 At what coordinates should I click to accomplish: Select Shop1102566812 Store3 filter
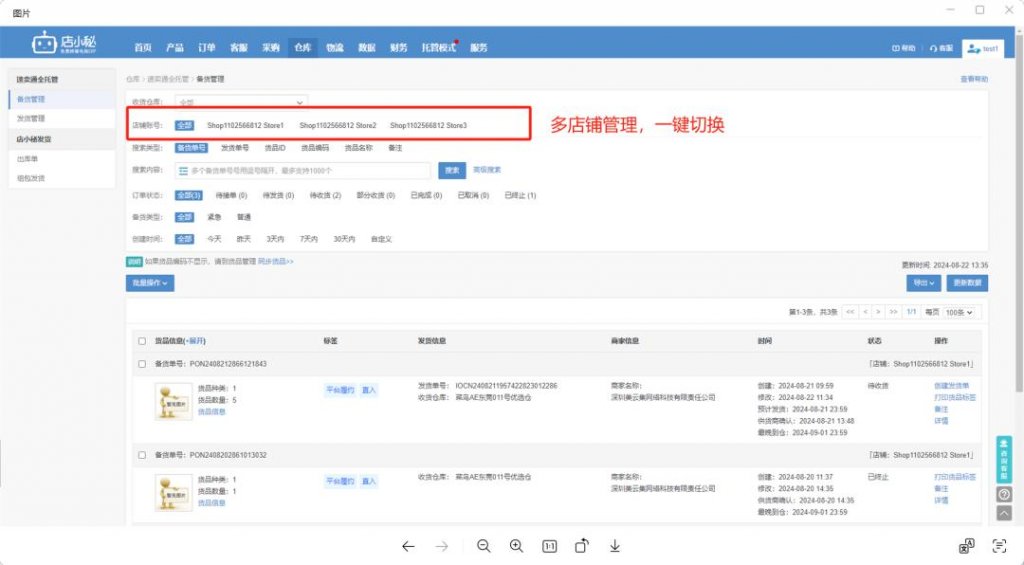(428, 125)
